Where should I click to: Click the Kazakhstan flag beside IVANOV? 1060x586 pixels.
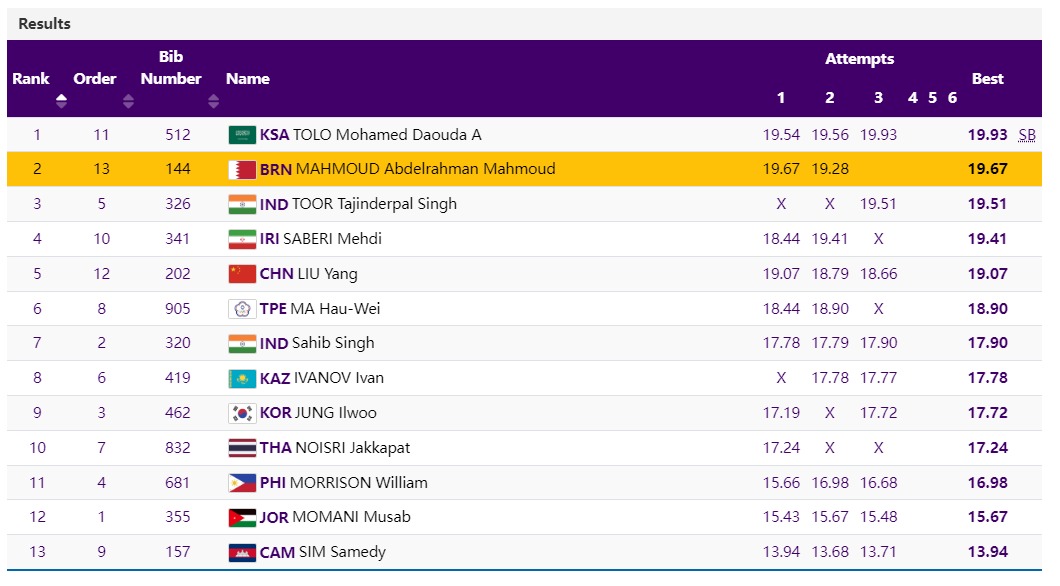pos(242,379)
